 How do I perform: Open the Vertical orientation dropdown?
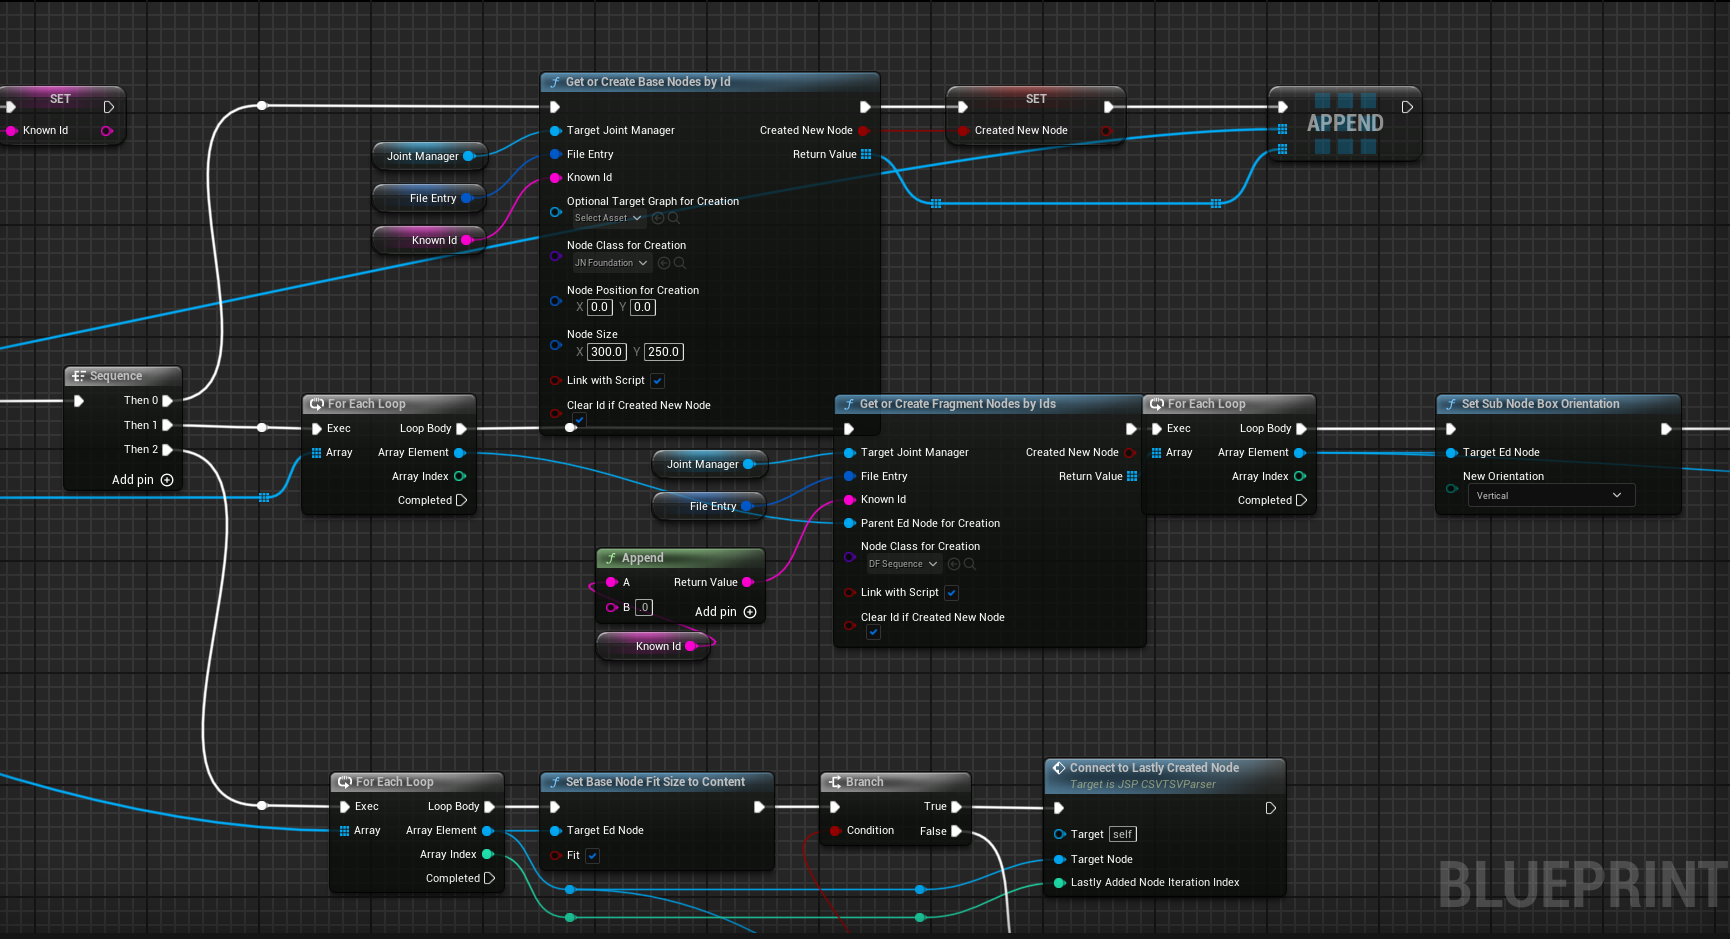(x=1550, y=496)
